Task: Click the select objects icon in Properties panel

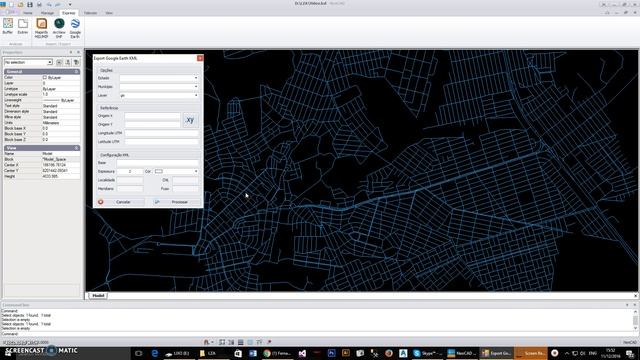Action: click(68, 62)
